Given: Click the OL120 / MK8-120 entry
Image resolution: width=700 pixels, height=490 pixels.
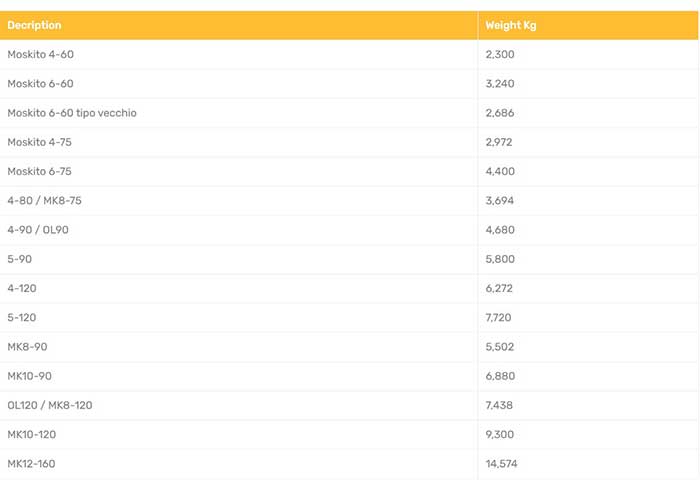Looking at the screenshot, I should point(50,405).
